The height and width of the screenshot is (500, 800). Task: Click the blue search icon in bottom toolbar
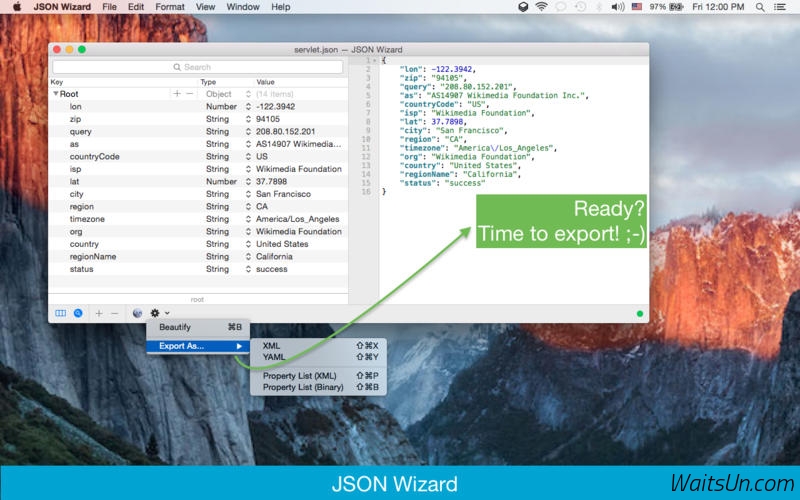tap(78, 313)
